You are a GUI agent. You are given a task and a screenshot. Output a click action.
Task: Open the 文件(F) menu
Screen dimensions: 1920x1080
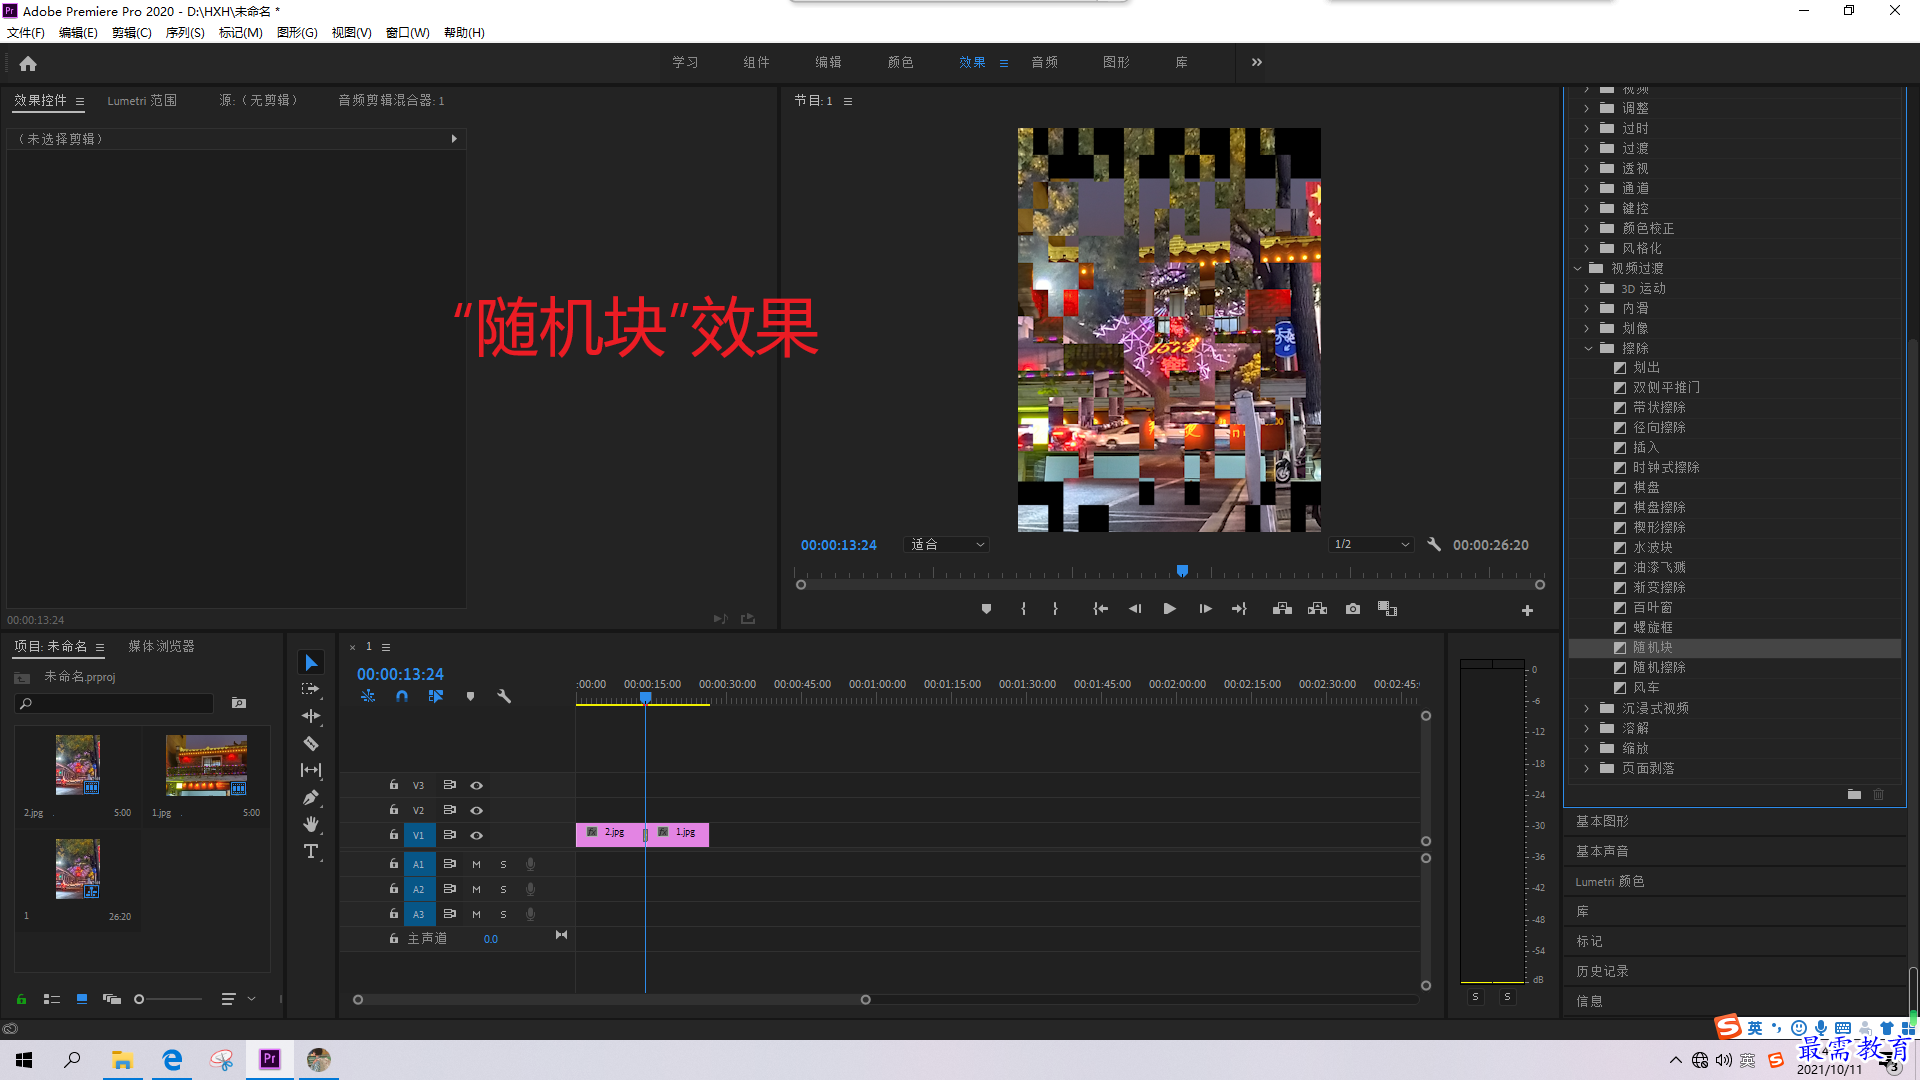point(26,33)
